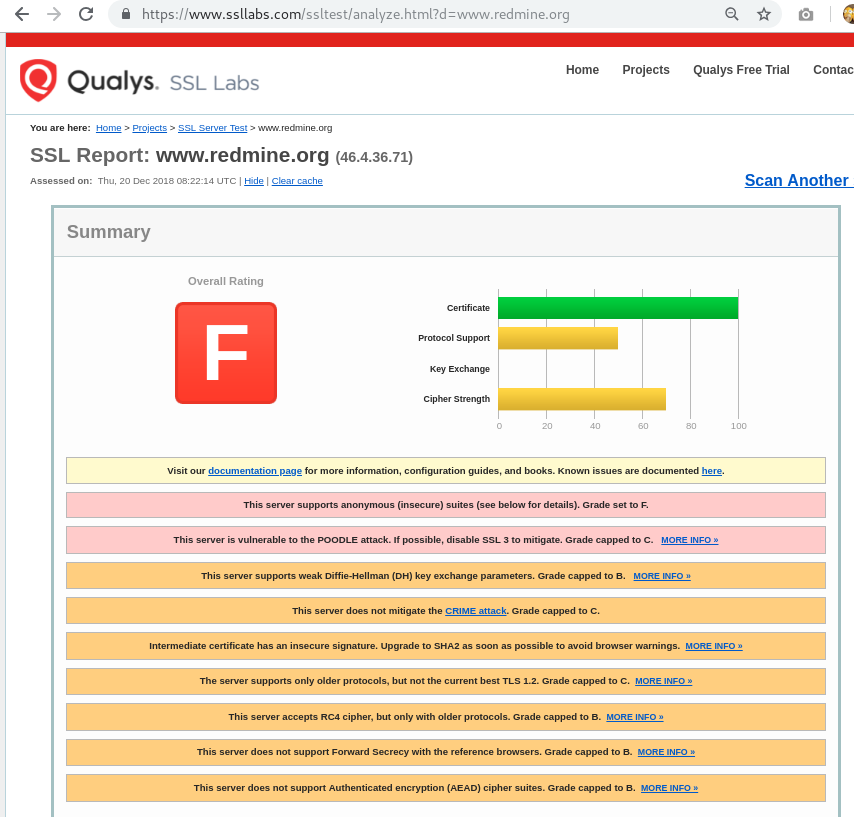Click the anonymous suites 'Grade set to F' warning
The image size is (854, 817).
click(x=446, y=505)
